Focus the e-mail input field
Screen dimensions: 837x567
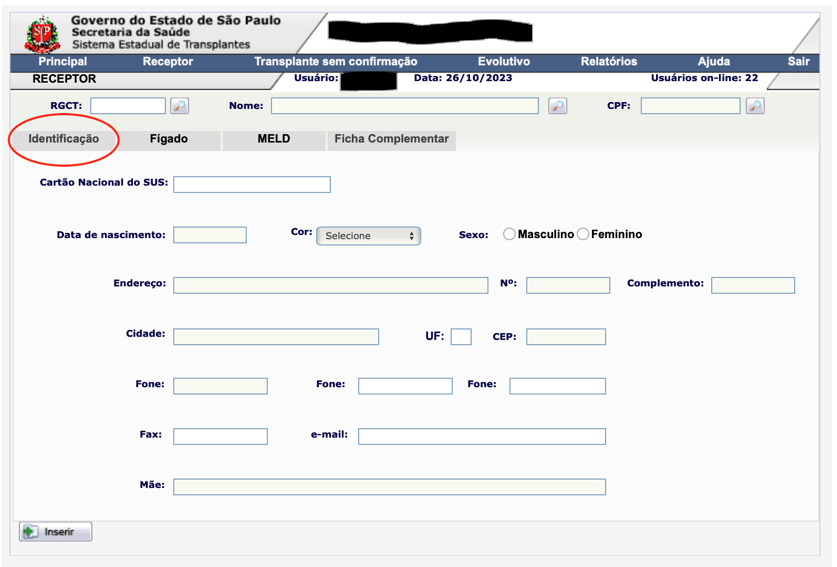481,436
